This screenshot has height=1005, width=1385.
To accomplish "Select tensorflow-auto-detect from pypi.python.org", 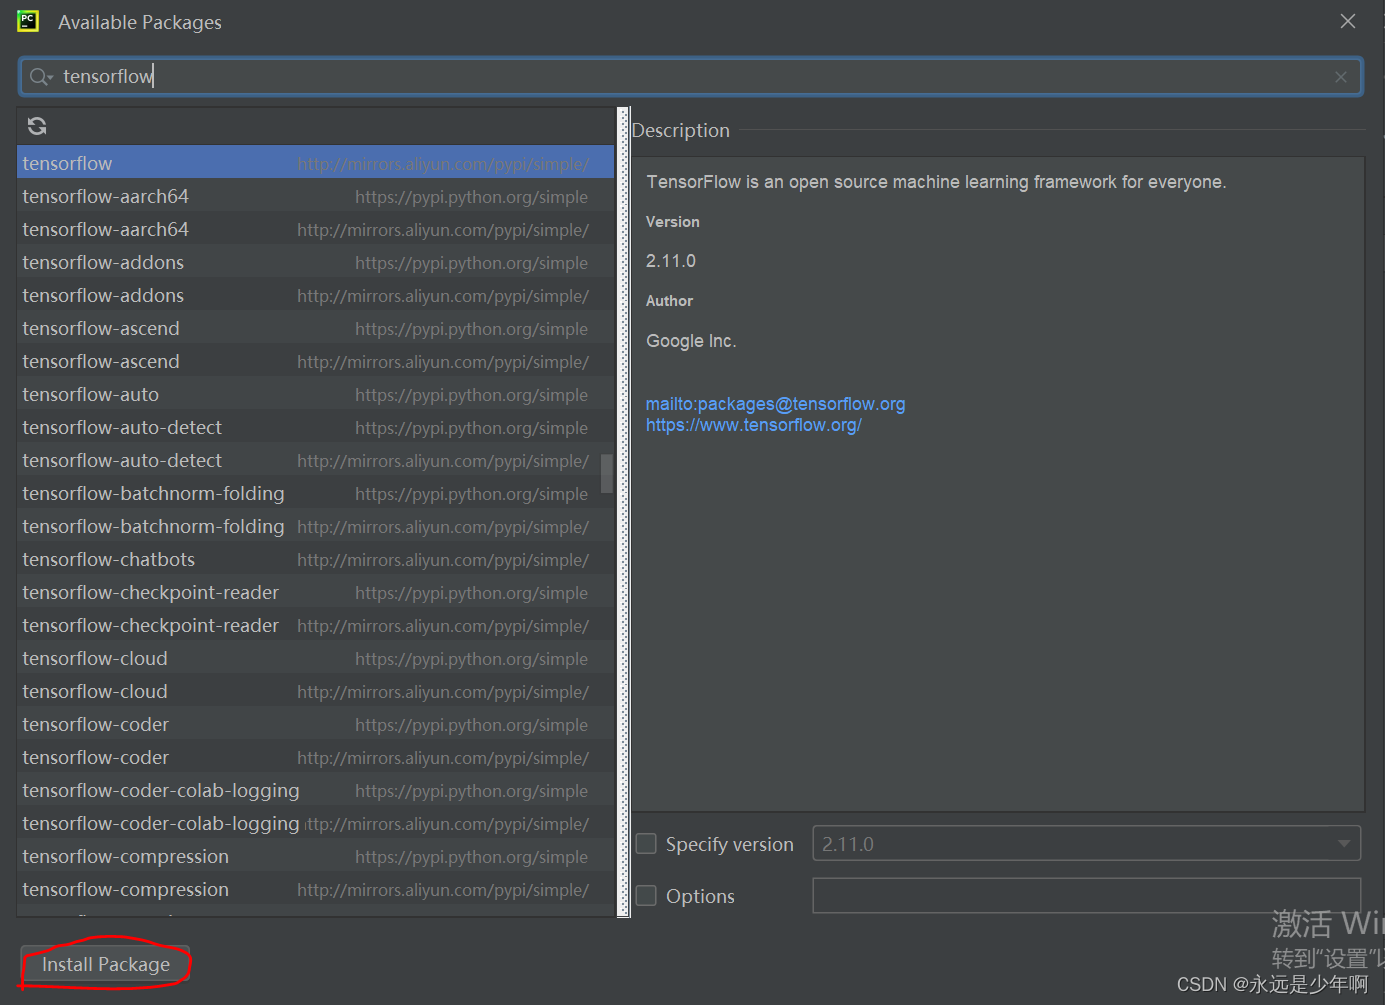I will coord(316,427).
